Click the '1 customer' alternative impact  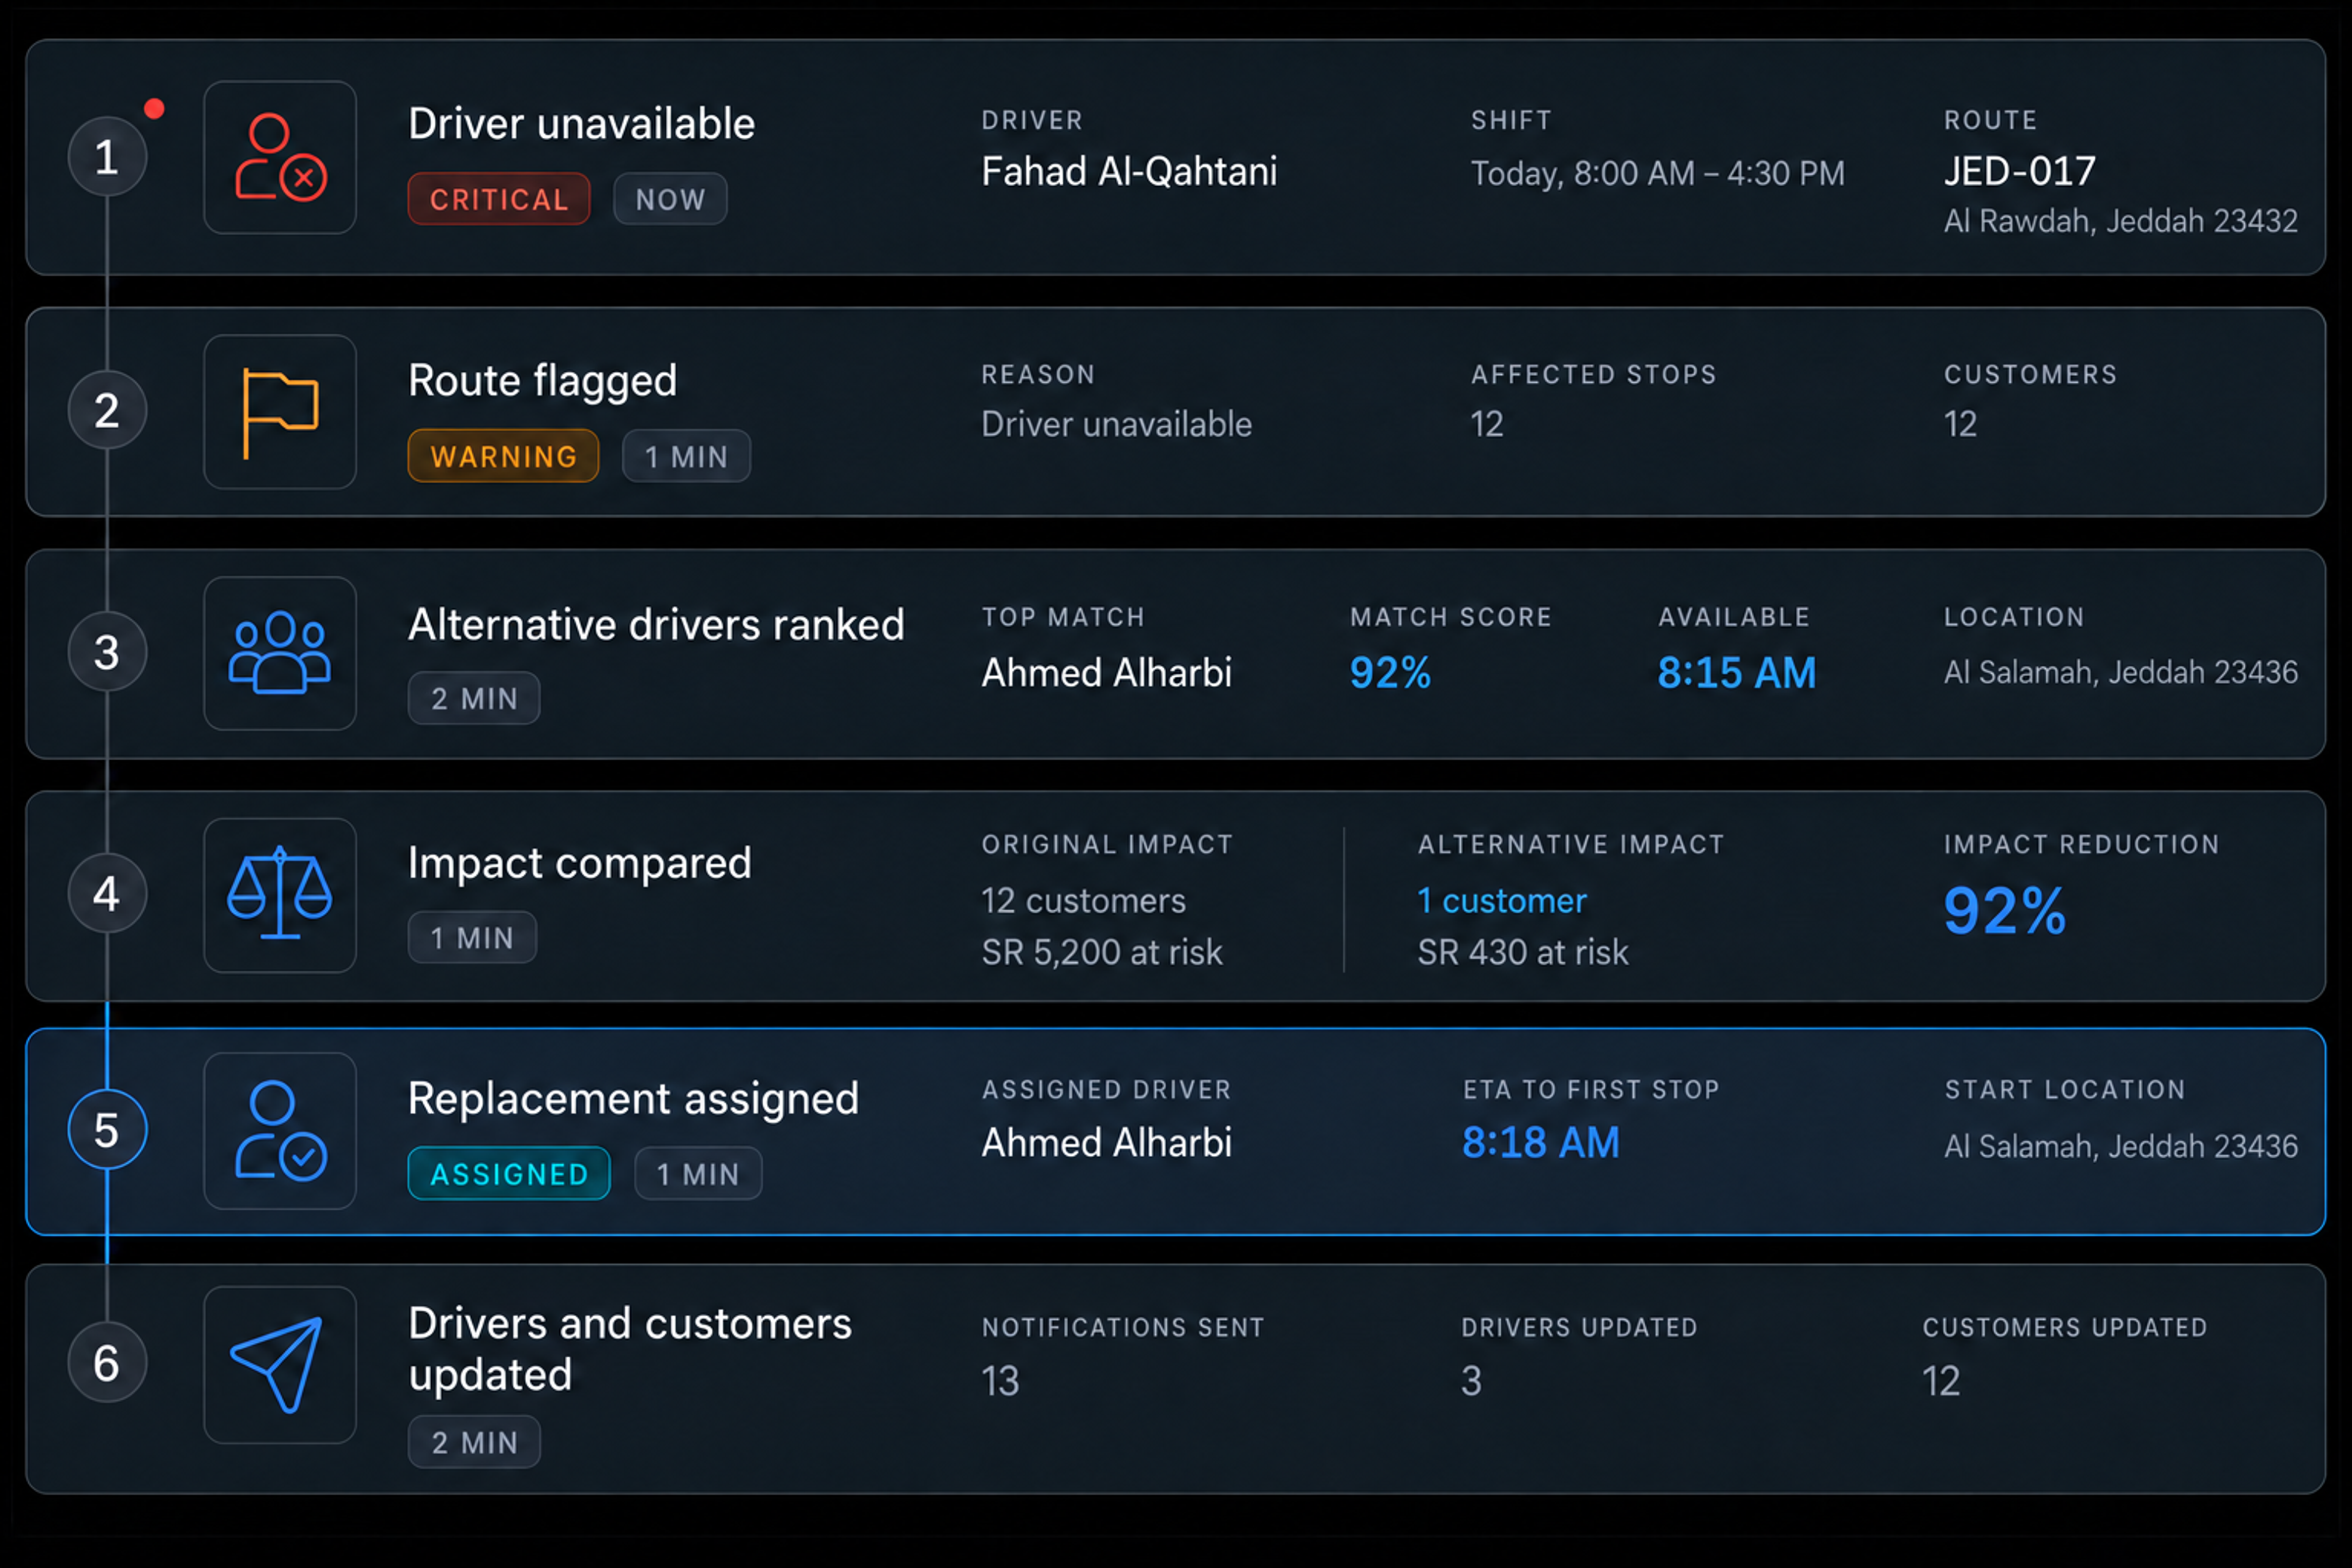pyautogui.click(x=1501, y=901)
